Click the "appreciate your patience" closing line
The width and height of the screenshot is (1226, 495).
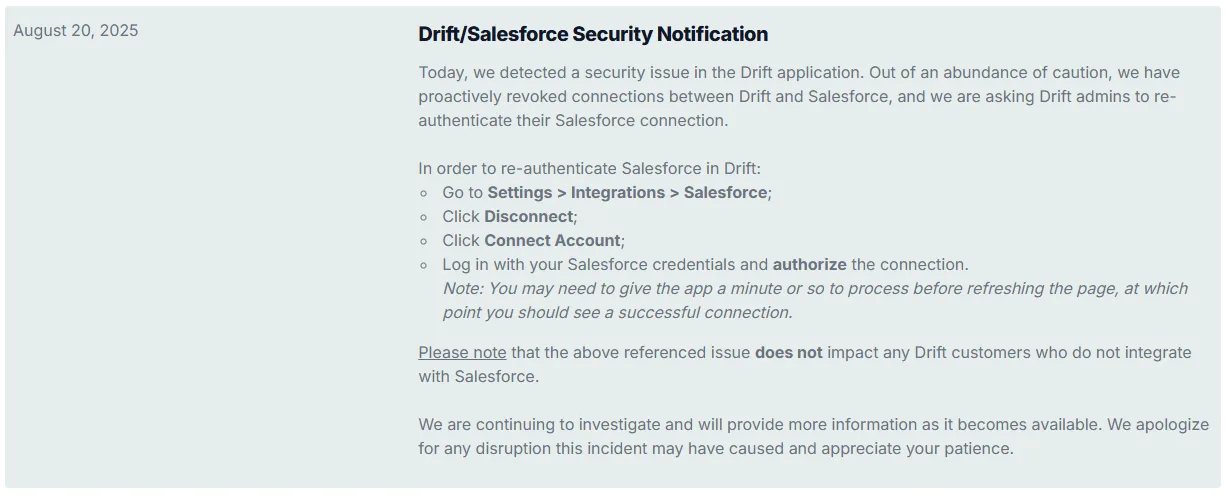(716, 449)
